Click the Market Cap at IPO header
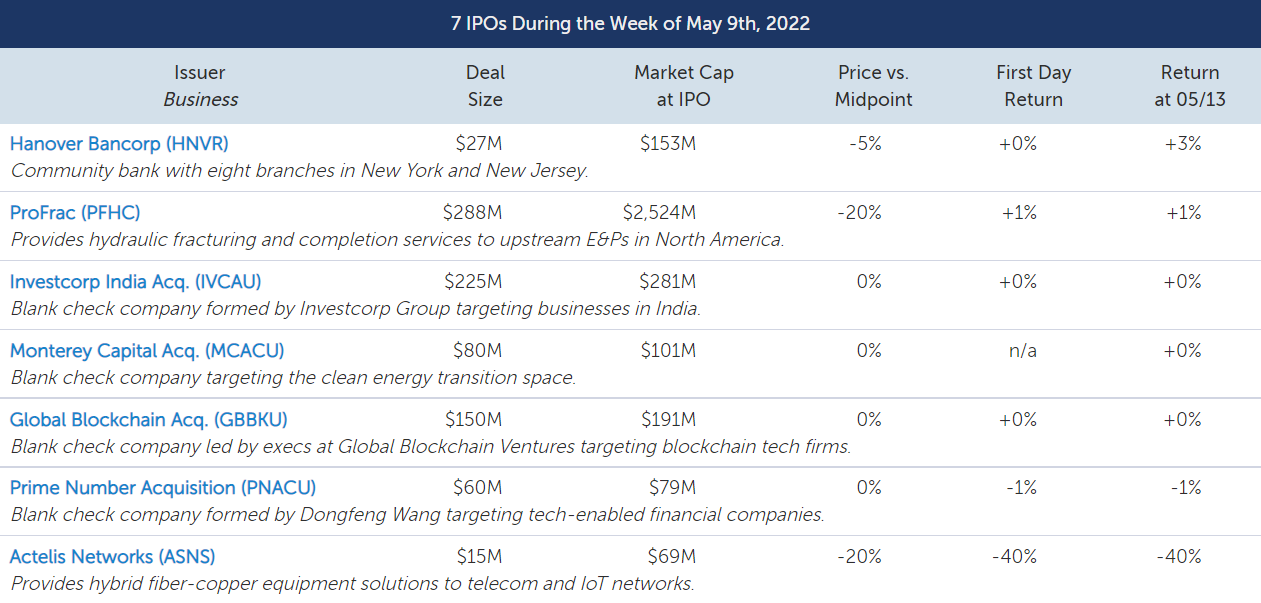Viewport: 1261px width, 603px height. pos(684,86)
